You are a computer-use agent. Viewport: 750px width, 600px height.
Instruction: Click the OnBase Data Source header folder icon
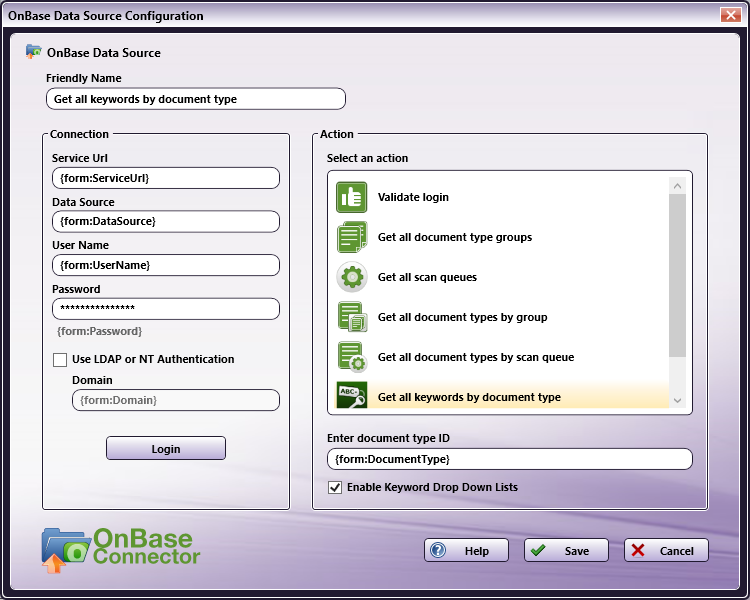click(33, 52)
